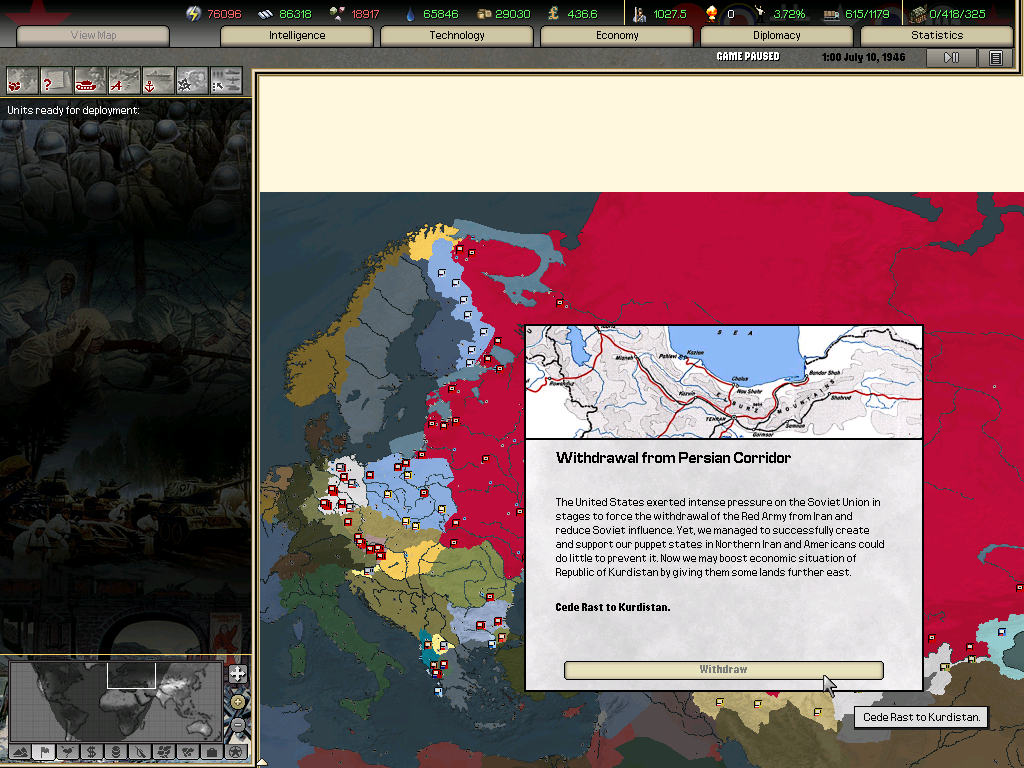The image size is (1024, 768).
Task: Open the Diplomacy screen
Action: 777,36
